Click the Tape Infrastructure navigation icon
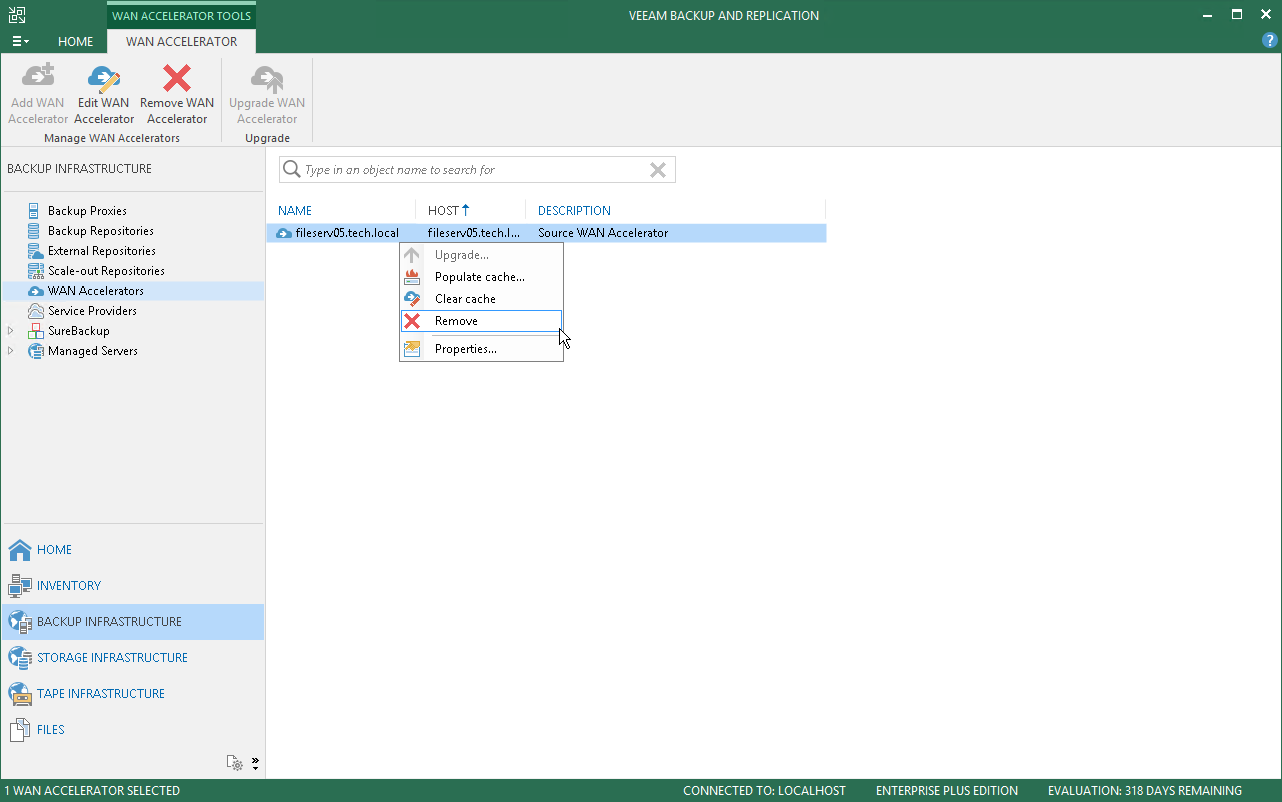 (x=20, y=694)
